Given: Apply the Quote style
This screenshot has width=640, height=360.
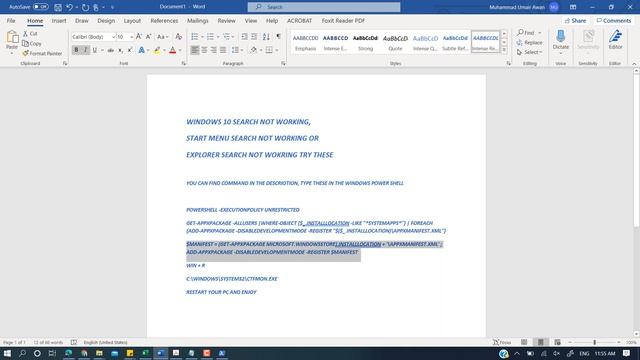Looking at the screenshot, I should tap(395, 42).
